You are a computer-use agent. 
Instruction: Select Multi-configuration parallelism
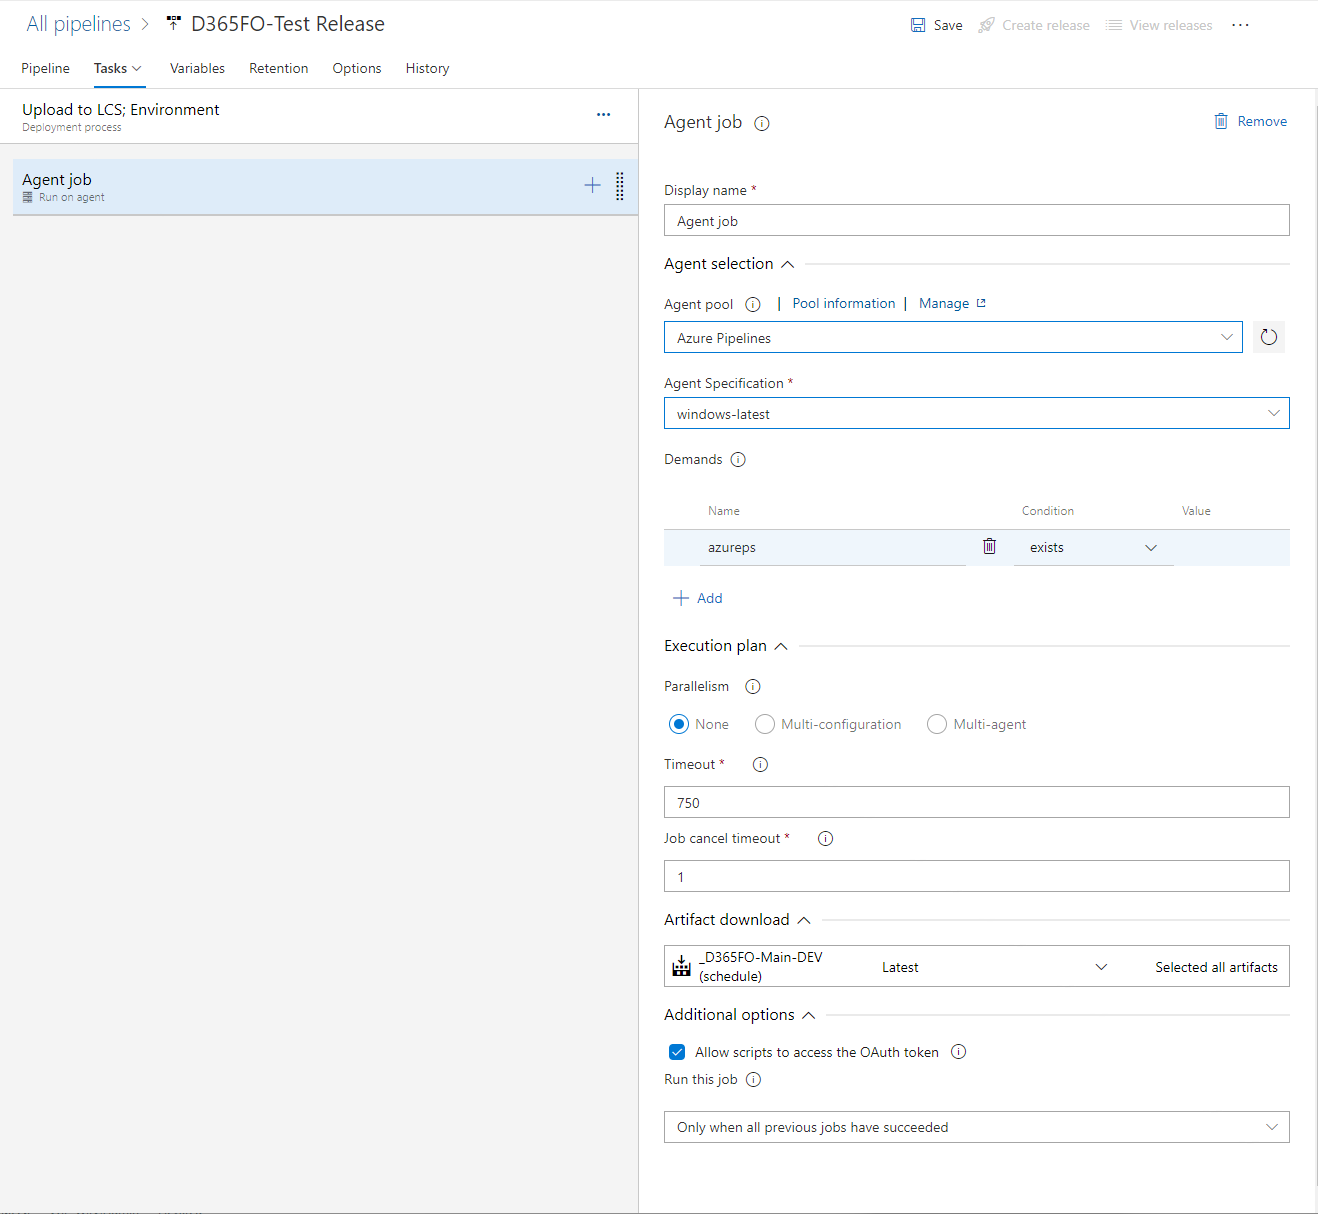pos(765,724)
